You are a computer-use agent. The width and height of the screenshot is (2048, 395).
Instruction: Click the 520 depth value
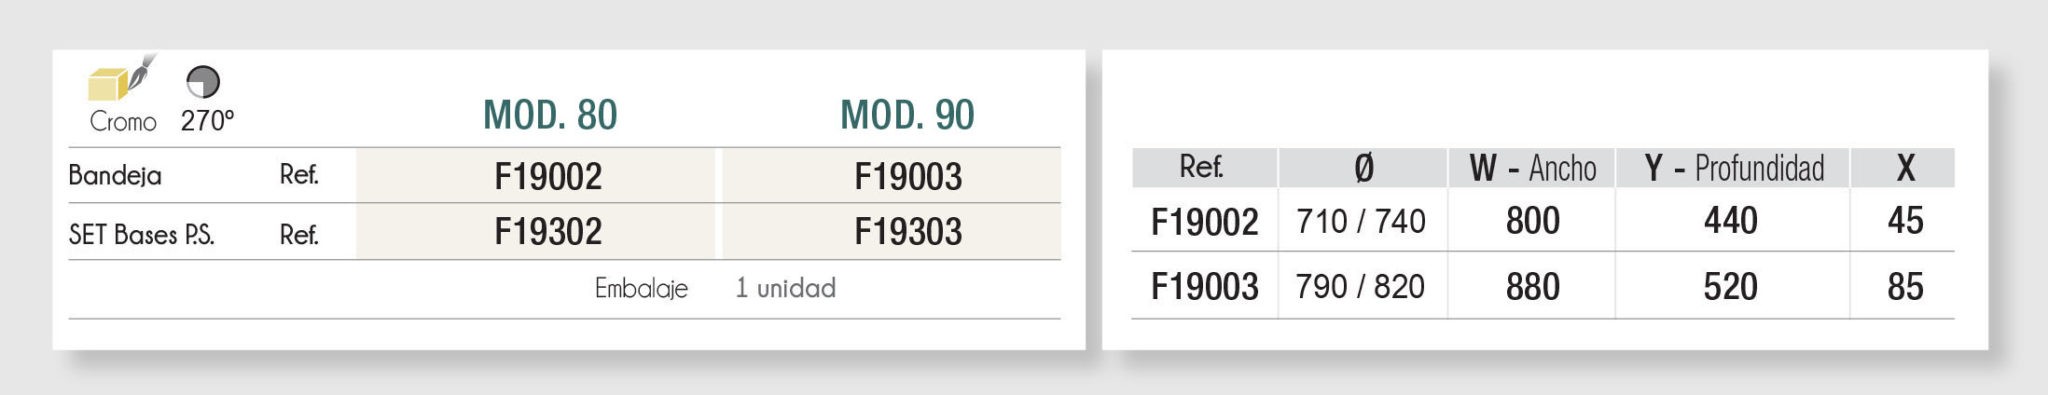pyautogui.click(x=1730, y=287)
